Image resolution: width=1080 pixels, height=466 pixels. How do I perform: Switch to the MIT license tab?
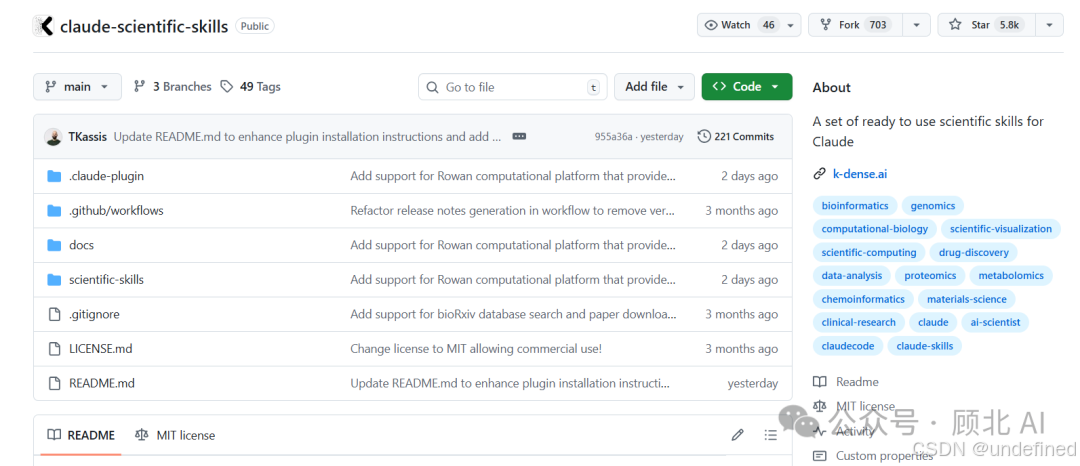(x=175, y=435)
